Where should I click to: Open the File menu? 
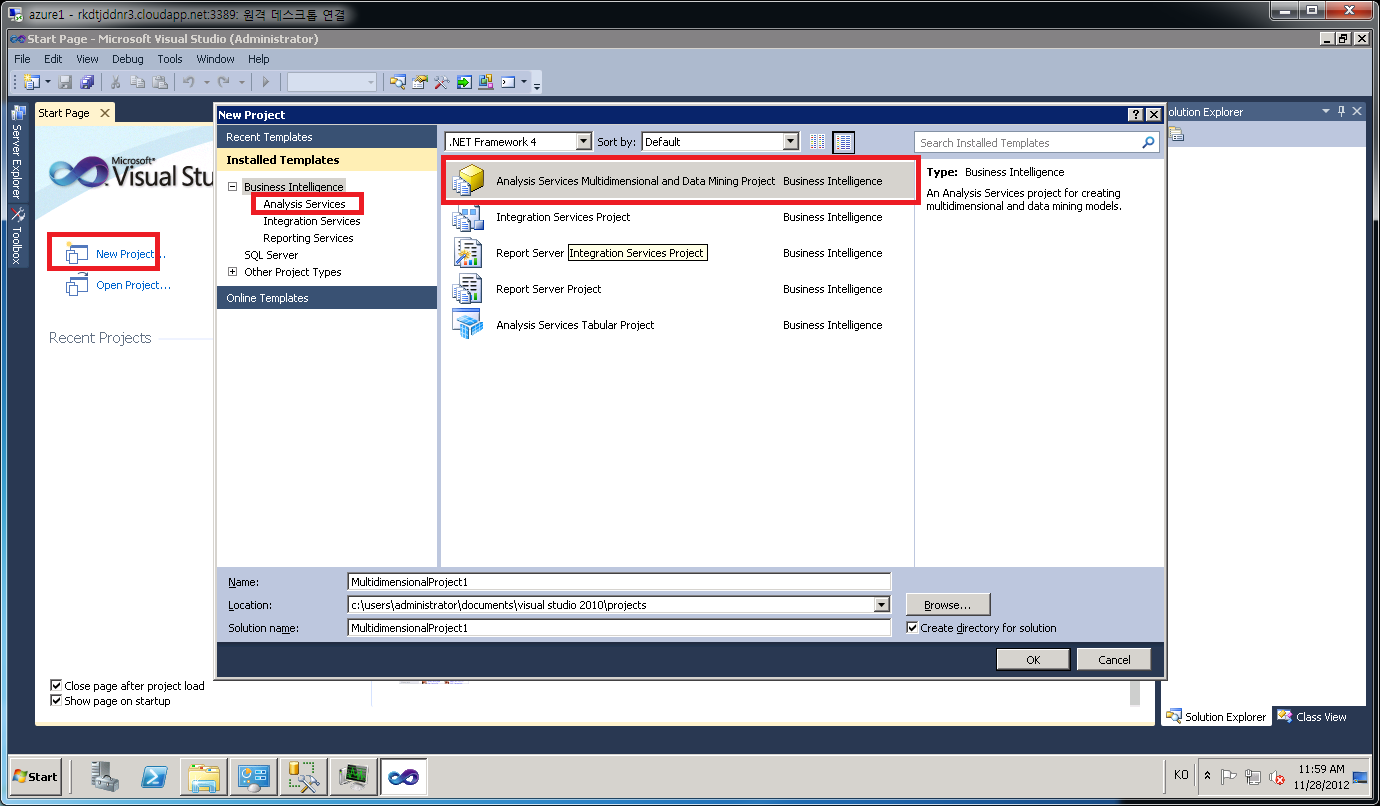[x=22, y=59]
